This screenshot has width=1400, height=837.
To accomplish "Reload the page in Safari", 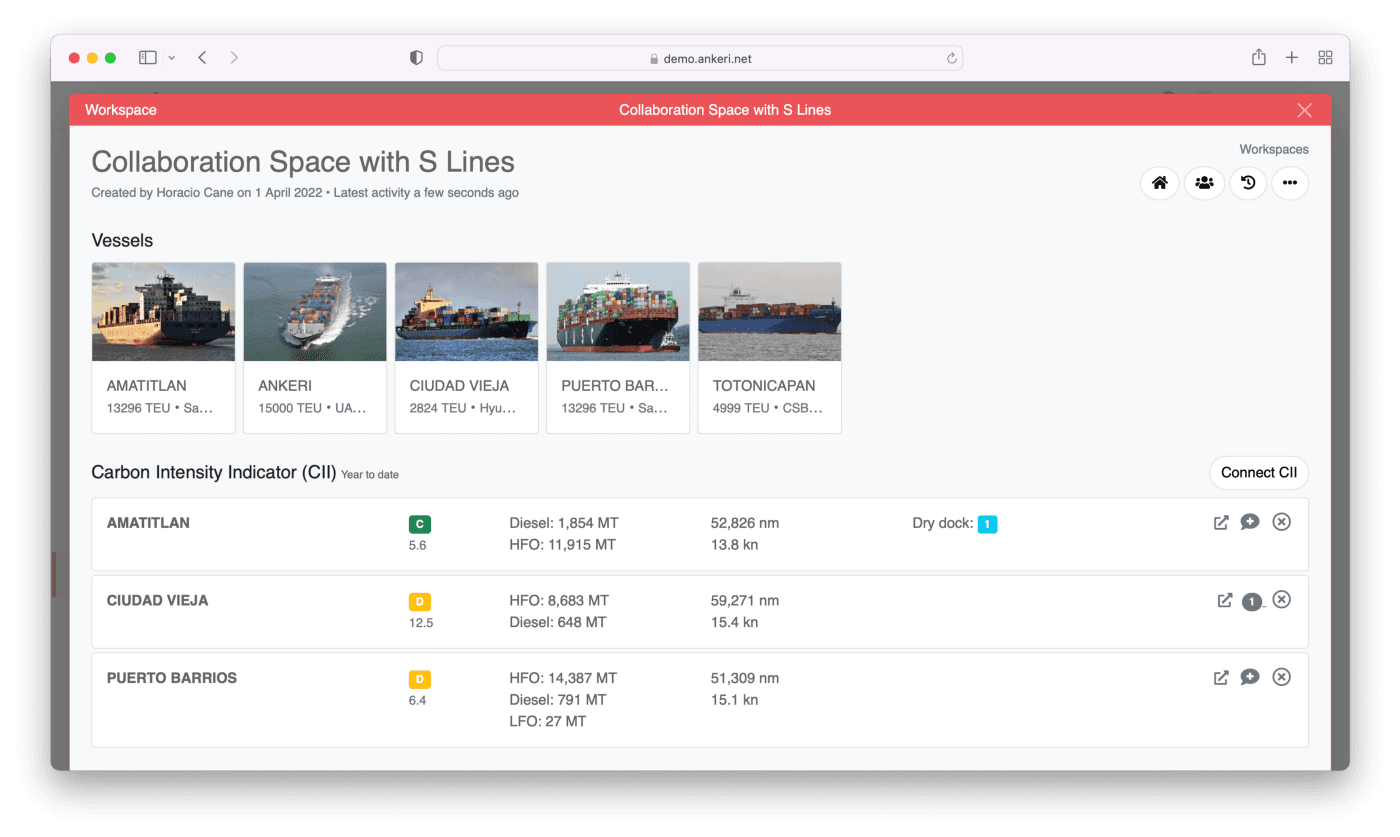I will [x=952, y=58].
